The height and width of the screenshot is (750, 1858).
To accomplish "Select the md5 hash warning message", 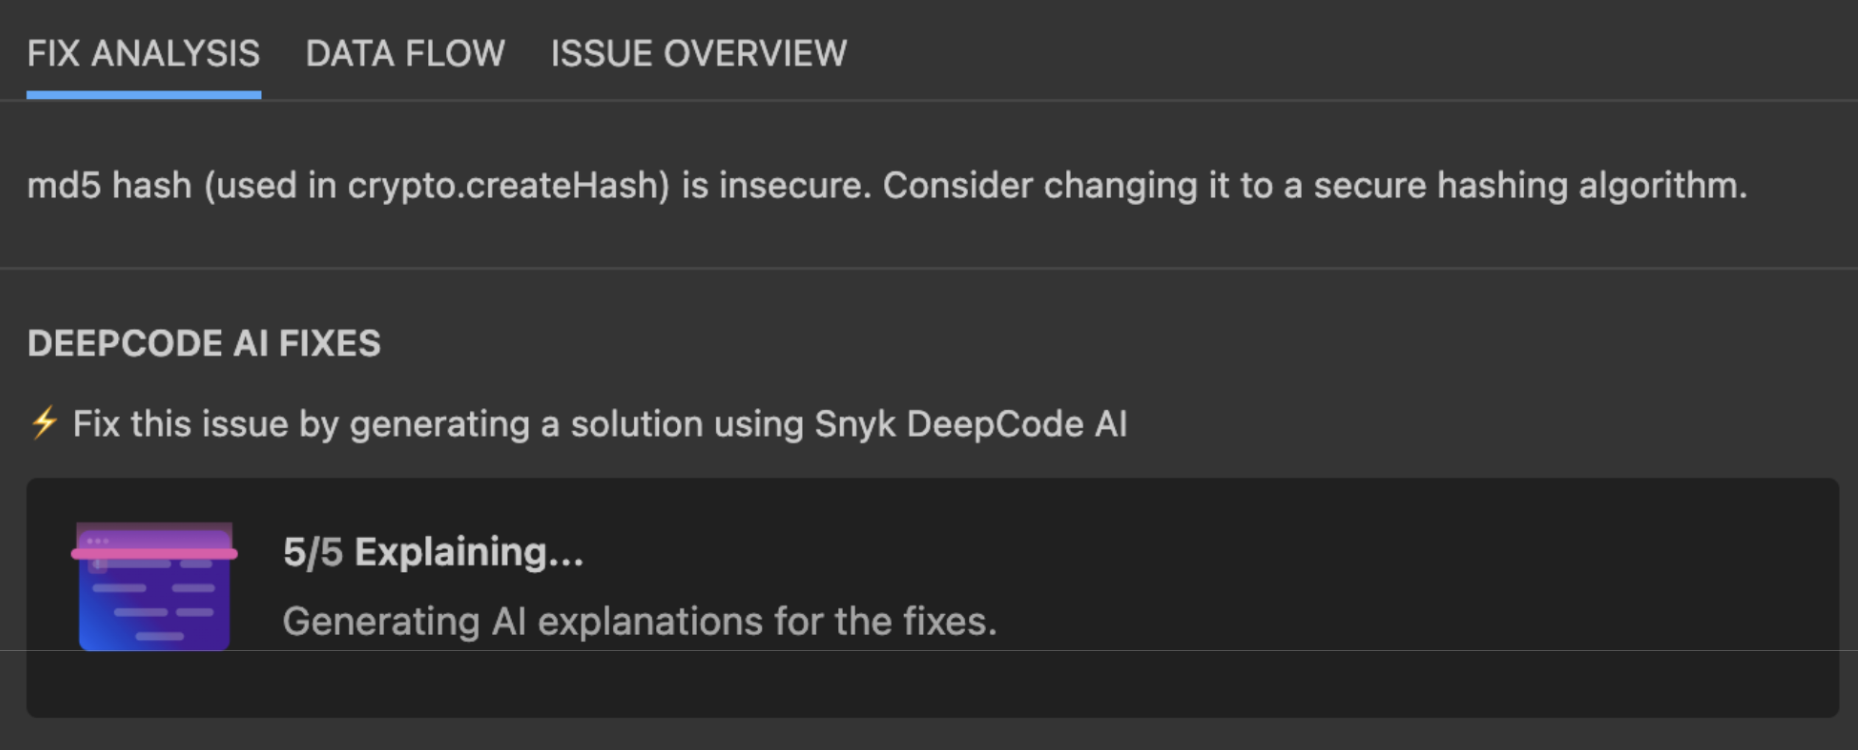I will (888, 185).
